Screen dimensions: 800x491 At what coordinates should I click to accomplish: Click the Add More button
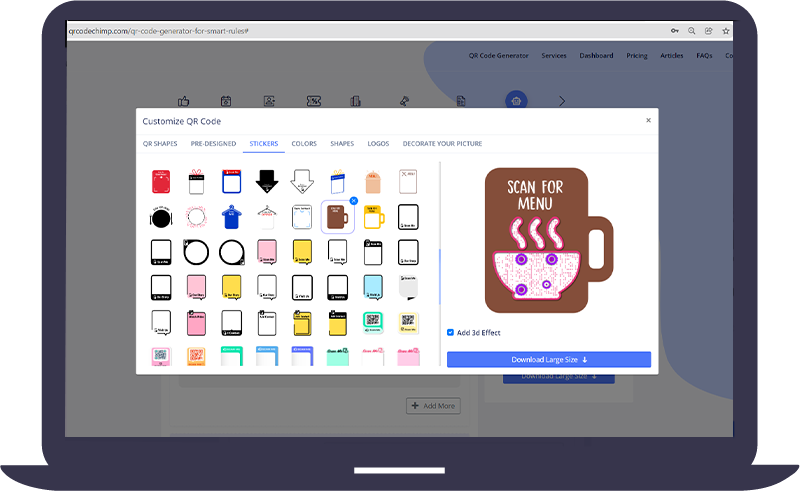434,406
